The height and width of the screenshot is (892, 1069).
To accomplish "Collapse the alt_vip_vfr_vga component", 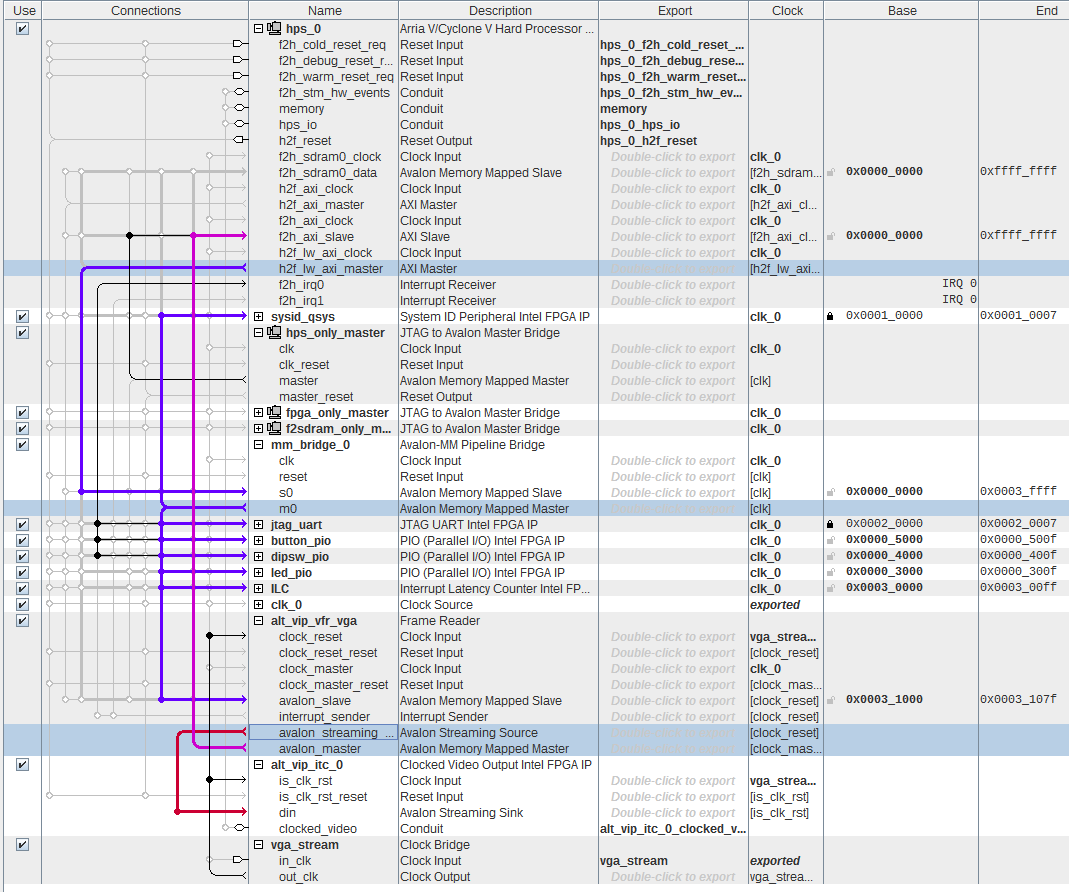I will pos(258,621).
